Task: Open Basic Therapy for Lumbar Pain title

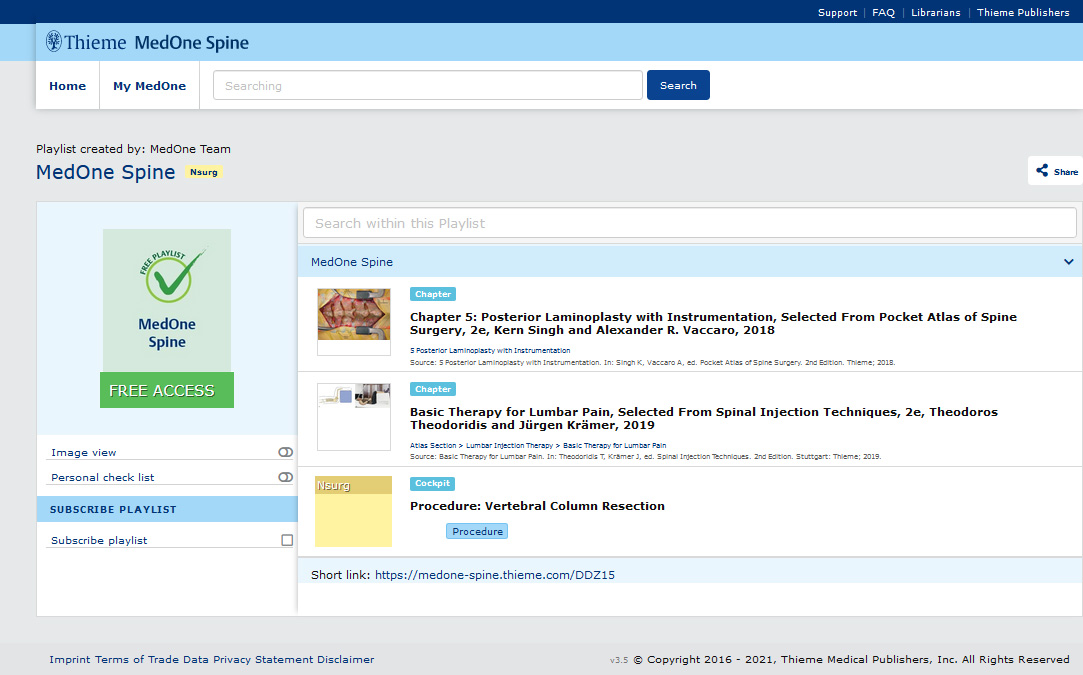Action: click(x=704, y=419)
